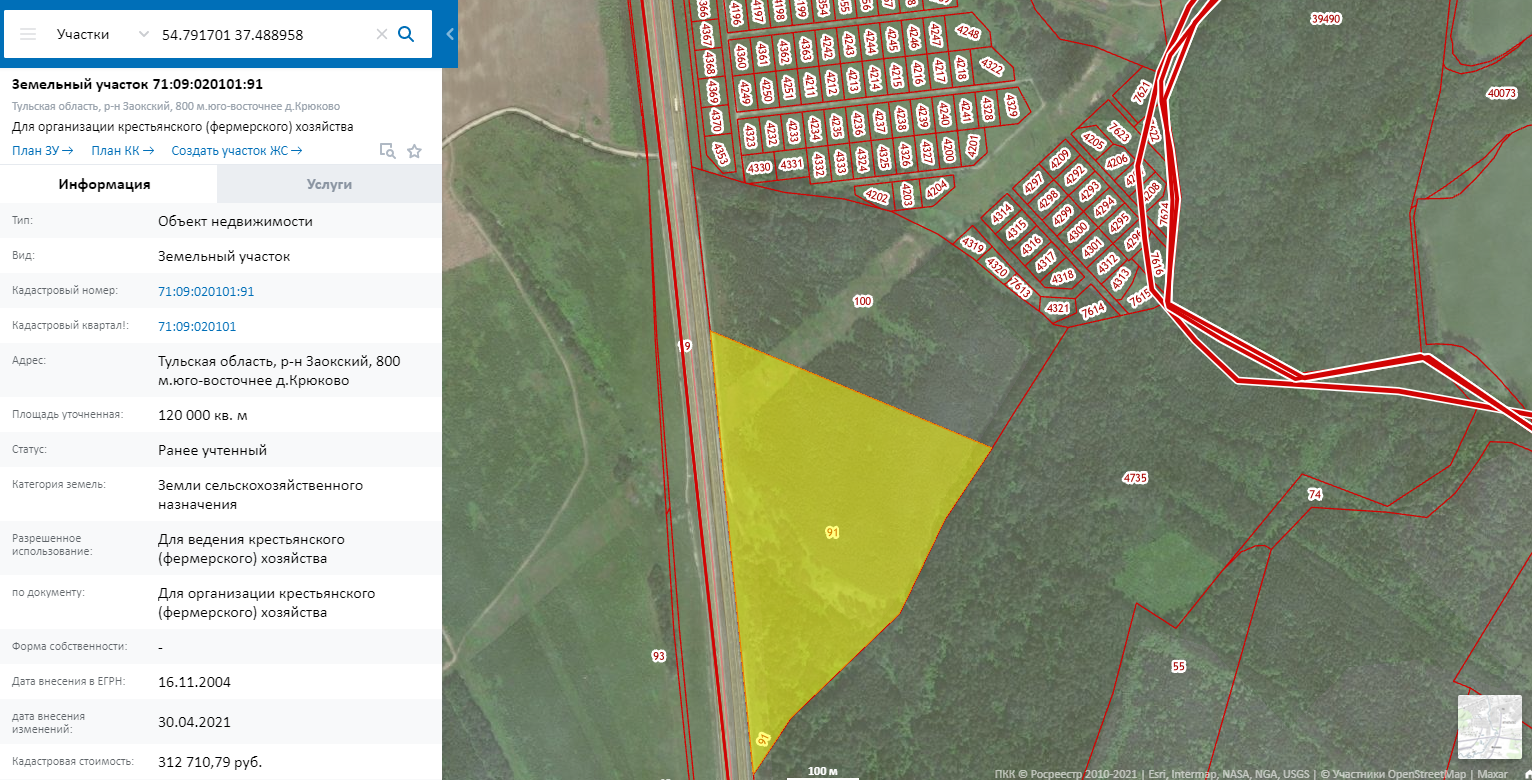Click parcel label 40073 on the map
The image size is (1532, 780).
point(1502,93)
